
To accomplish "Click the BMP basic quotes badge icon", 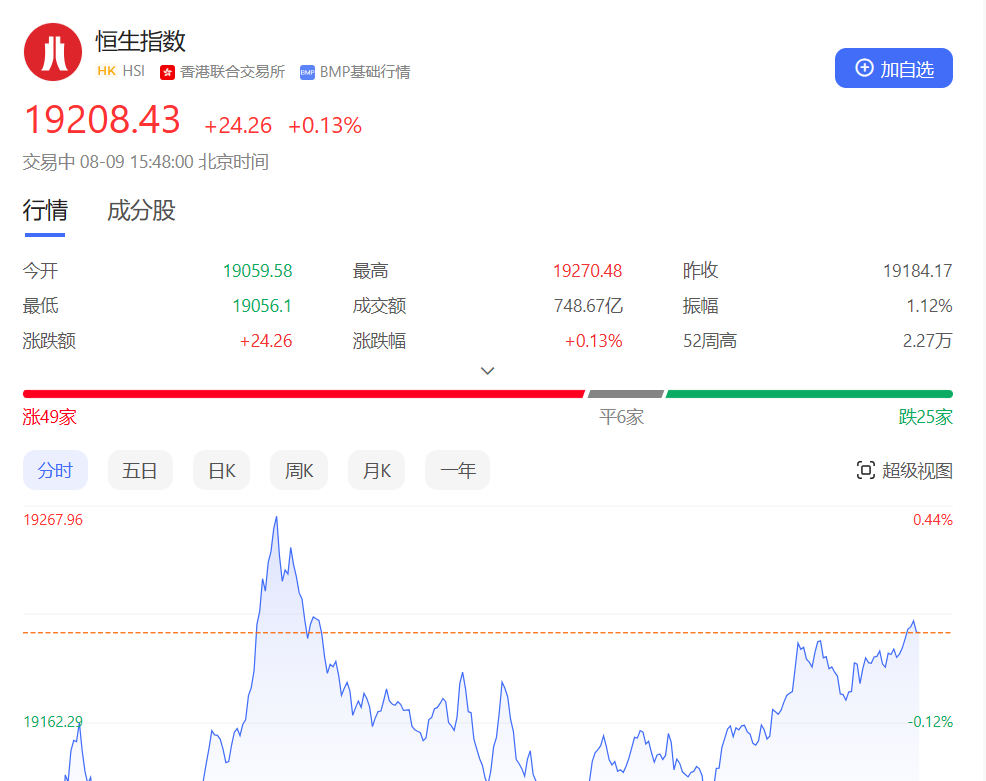I will 307,72.
